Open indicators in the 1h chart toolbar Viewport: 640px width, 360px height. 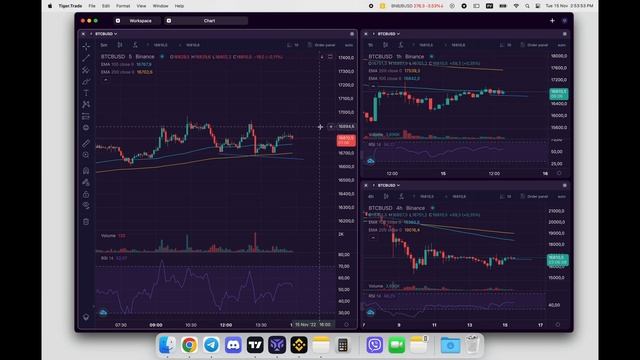click(401, 45)
